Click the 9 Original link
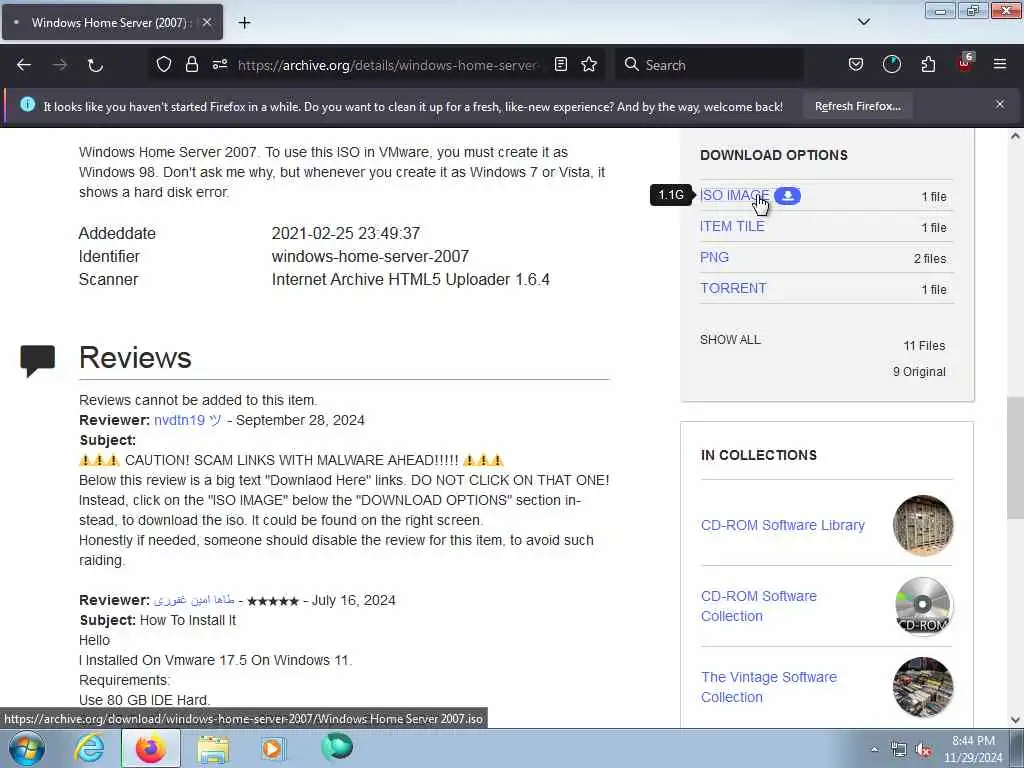Viewport: 1024px width, 768px height. click(919, 372)
